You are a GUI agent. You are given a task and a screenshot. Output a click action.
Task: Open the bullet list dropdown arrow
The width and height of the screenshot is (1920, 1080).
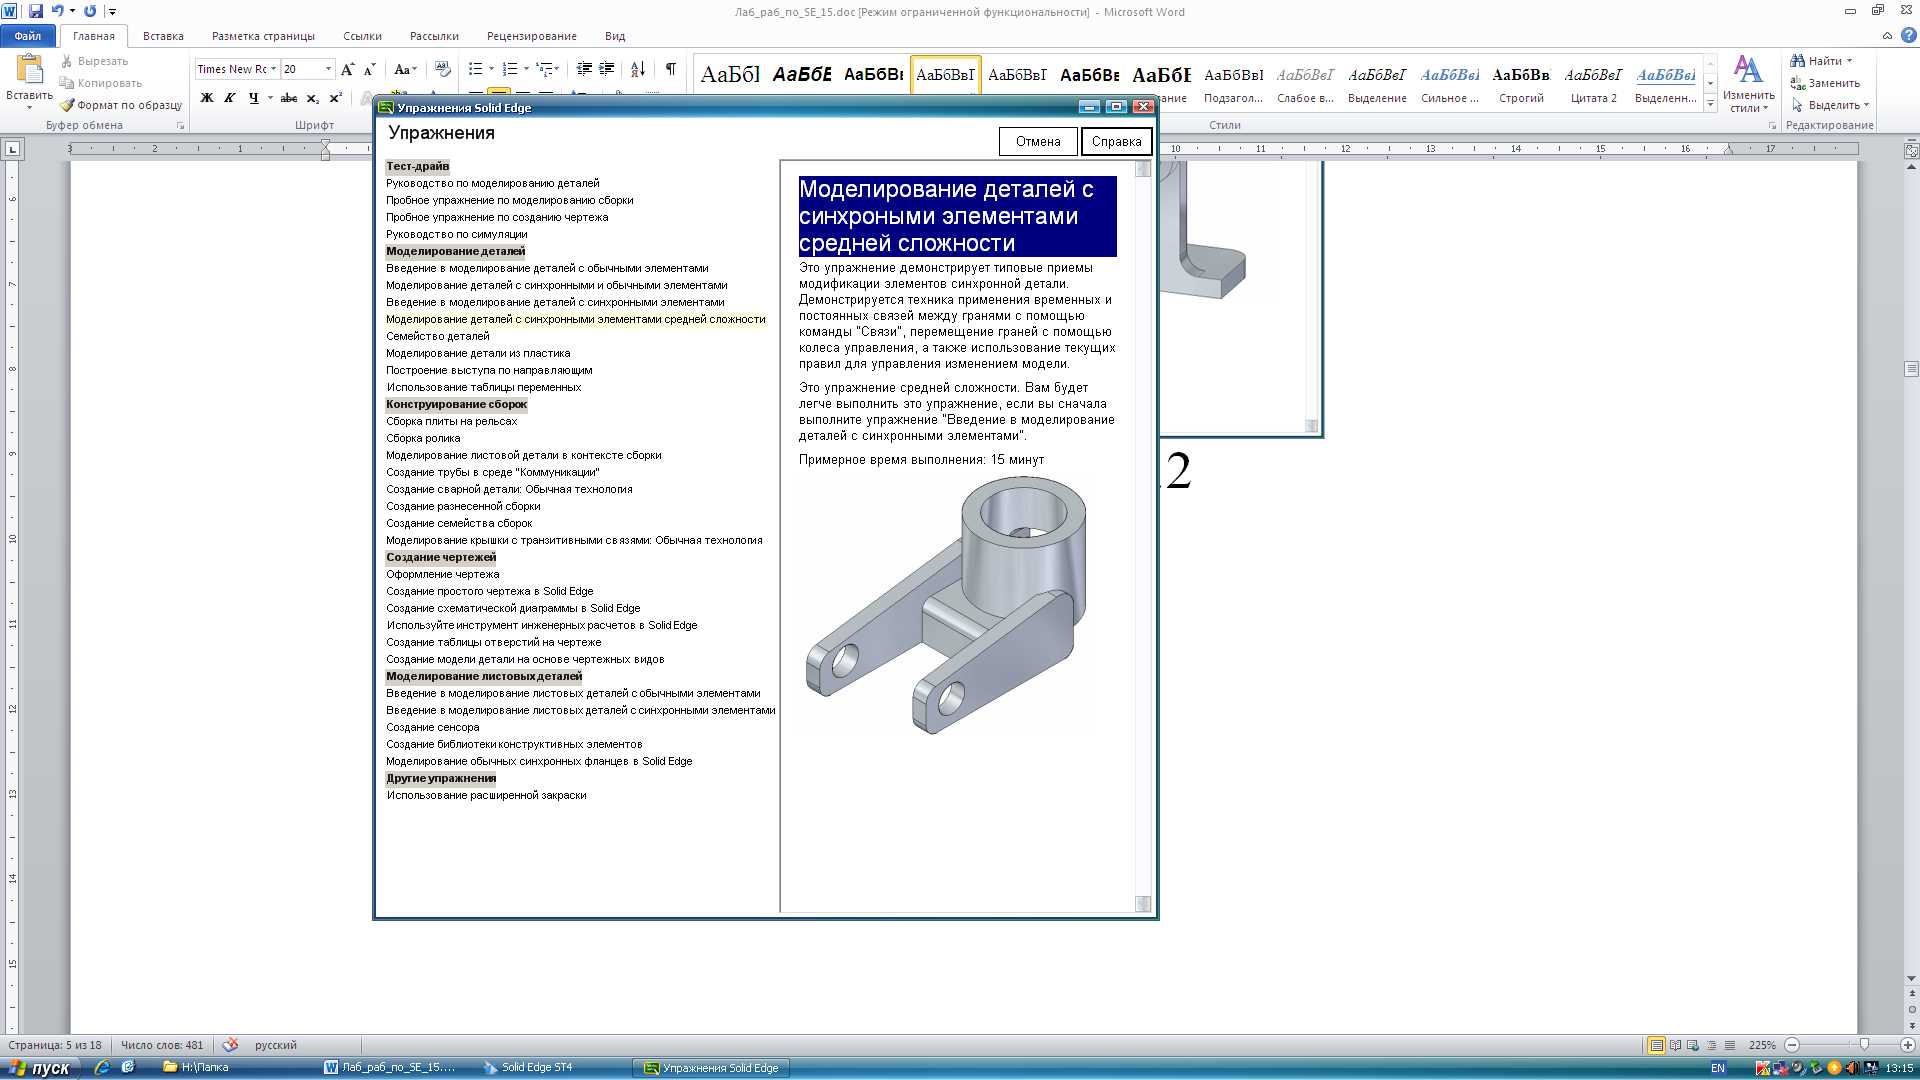pyautogui.click(x=491, y=69)
